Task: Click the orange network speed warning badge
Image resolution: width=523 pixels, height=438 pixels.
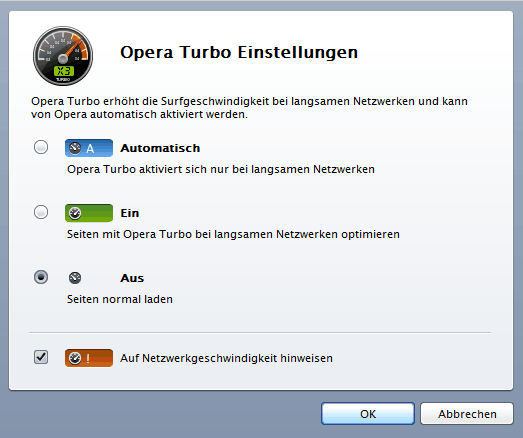Action: (x=89, y=358)
